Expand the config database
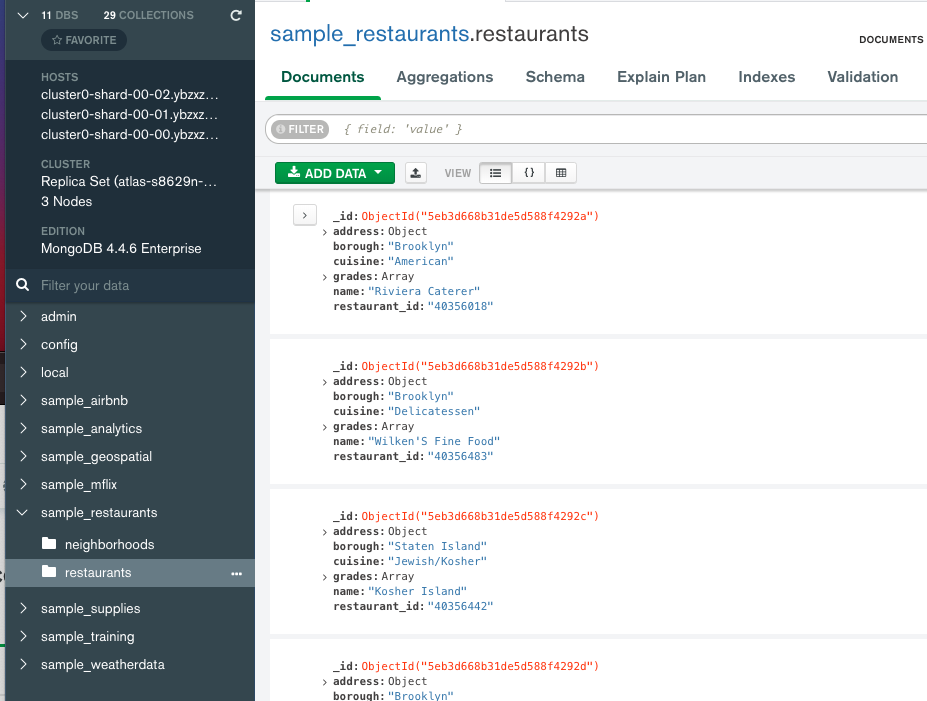The image size is (927, 701). pyautogui.click(x=23, y=344)
